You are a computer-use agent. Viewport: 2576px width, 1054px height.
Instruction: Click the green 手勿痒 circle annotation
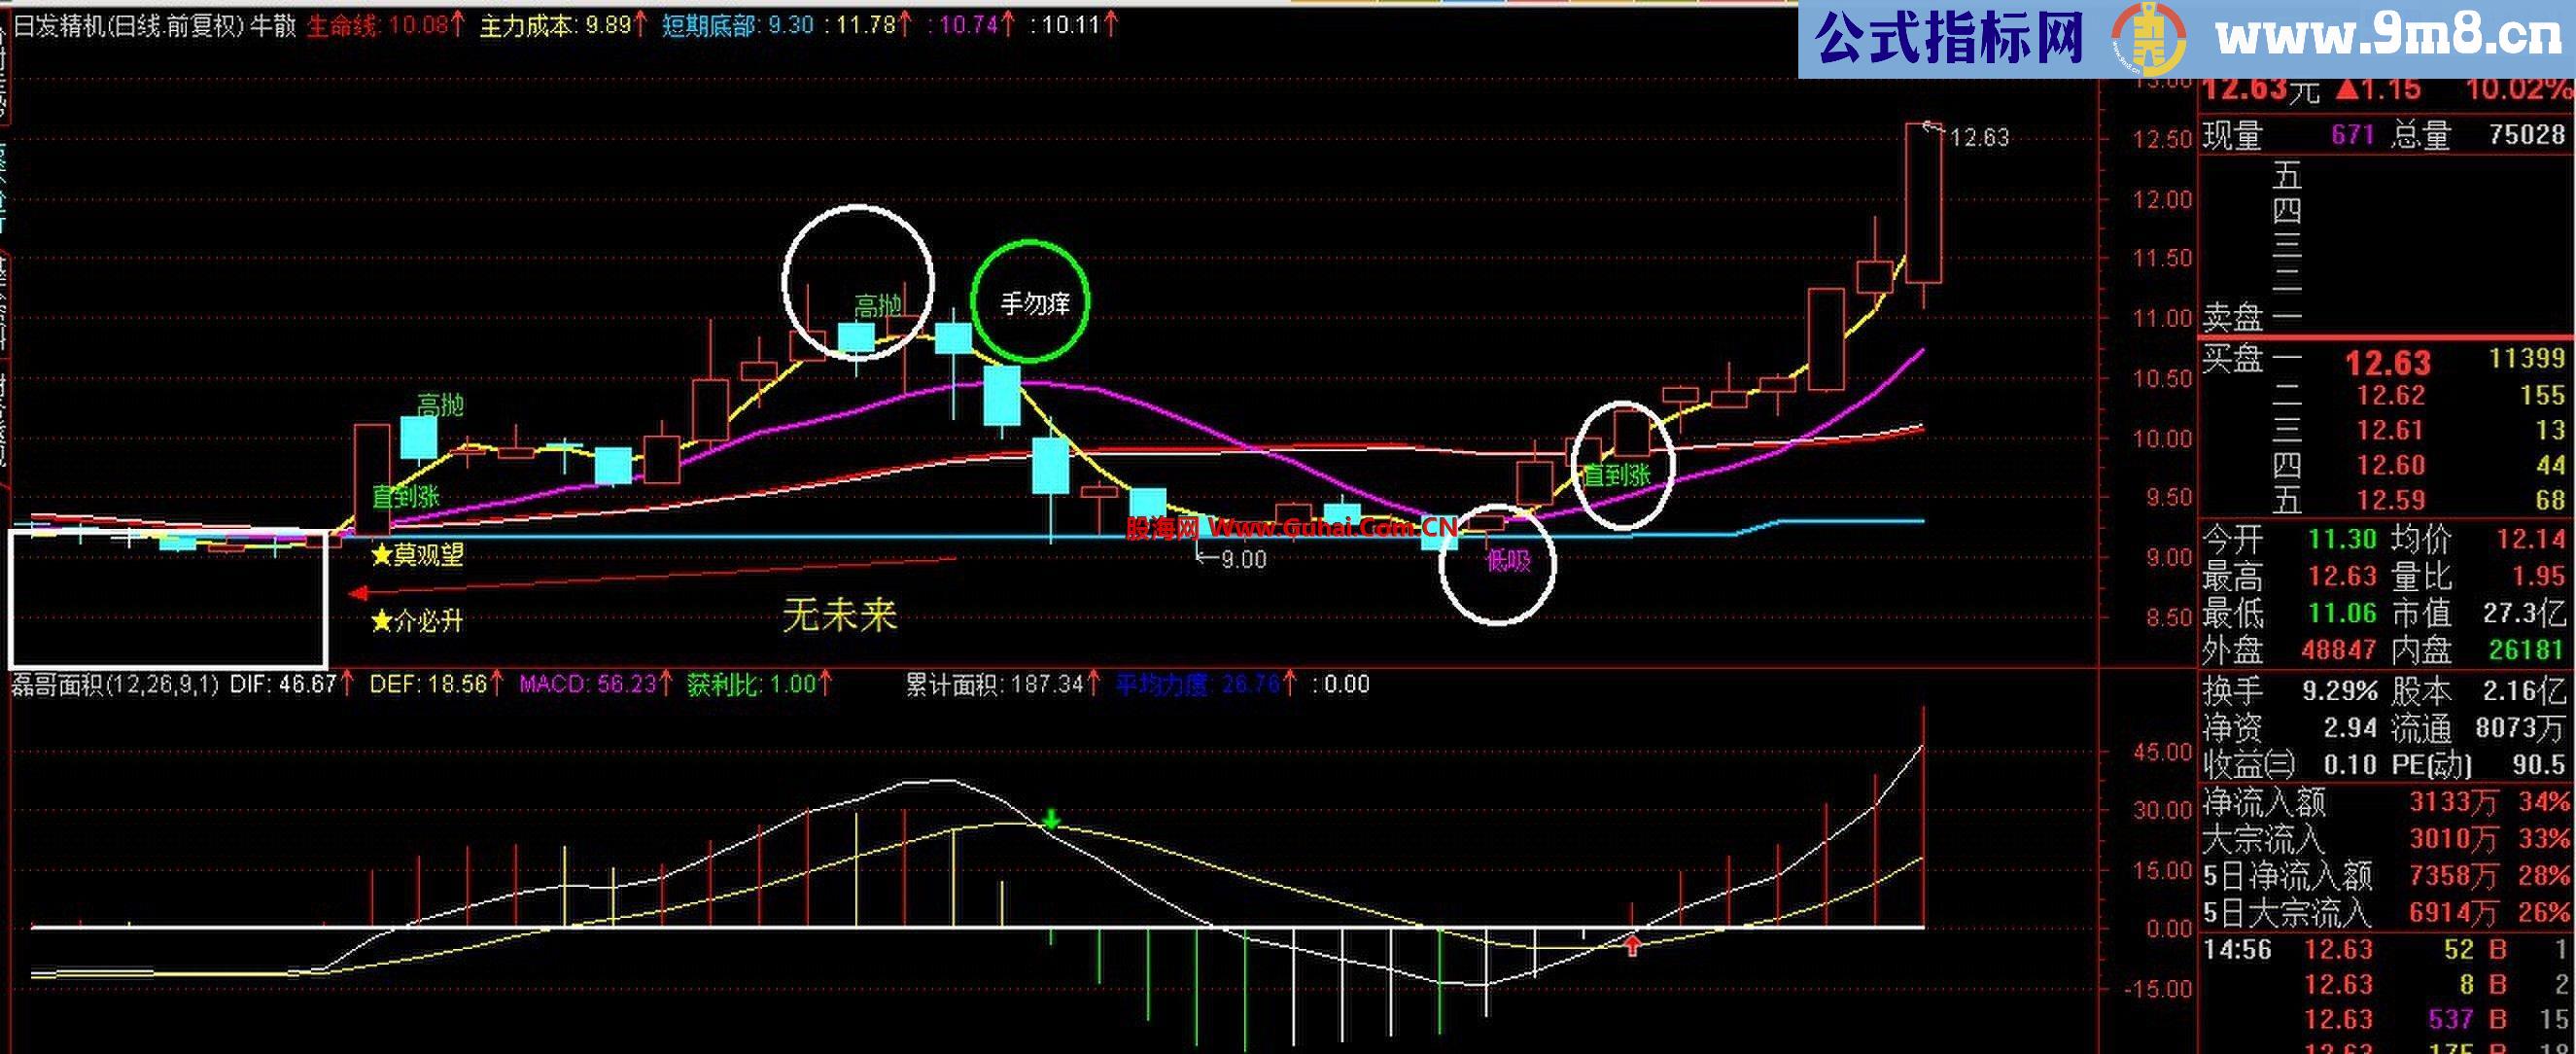pyautogui.click(x=1029, y=301)
